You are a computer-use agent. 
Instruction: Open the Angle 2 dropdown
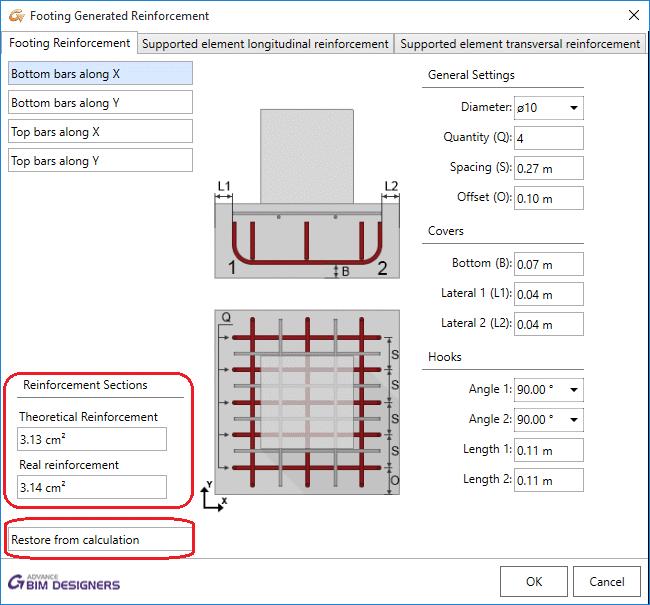point(548,420)
